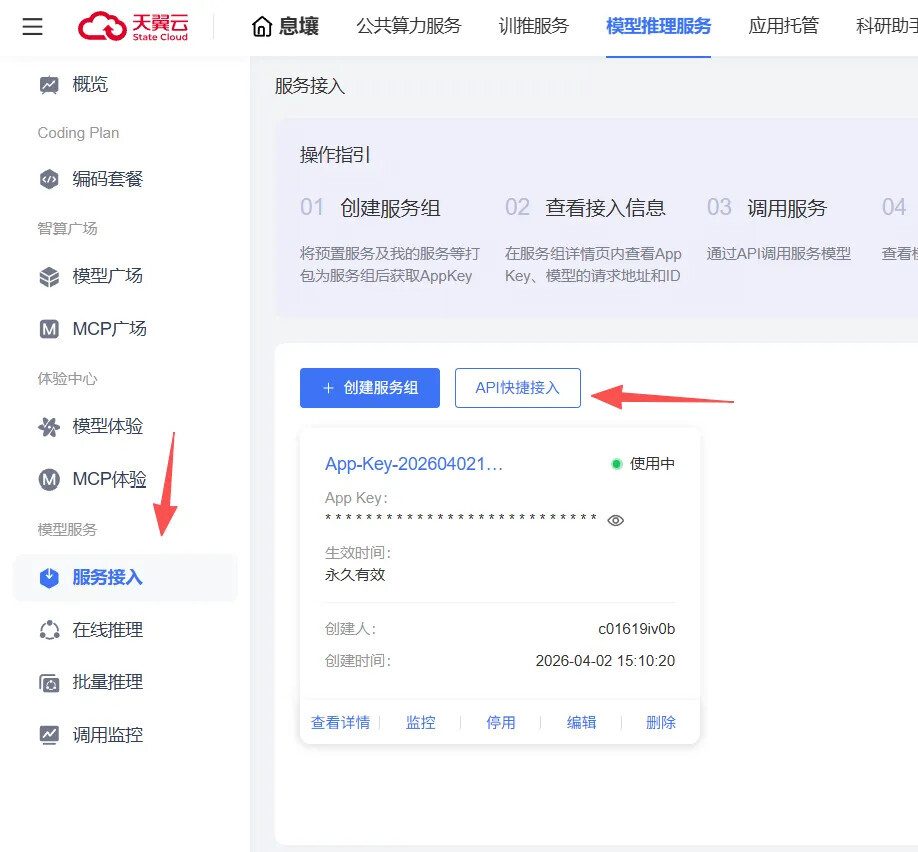
Task: Click the 天翼云 State Cloud logo
Action: [x=133, y=27]
